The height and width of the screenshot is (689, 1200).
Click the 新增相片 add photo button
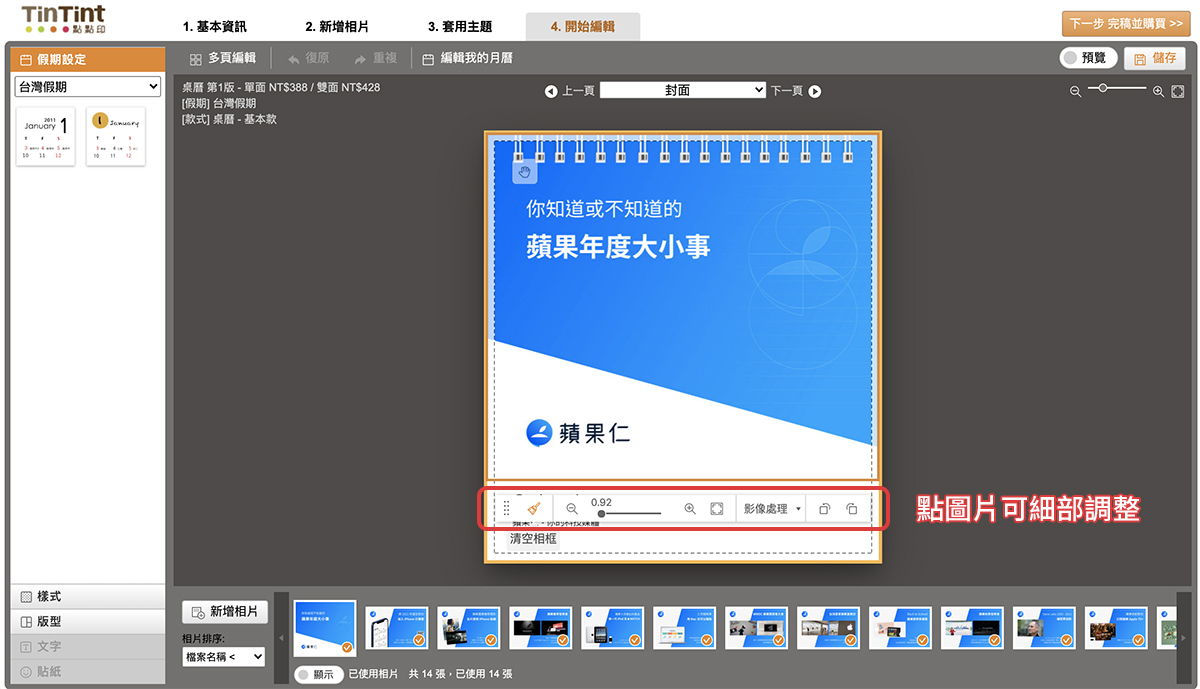(225, 612)
